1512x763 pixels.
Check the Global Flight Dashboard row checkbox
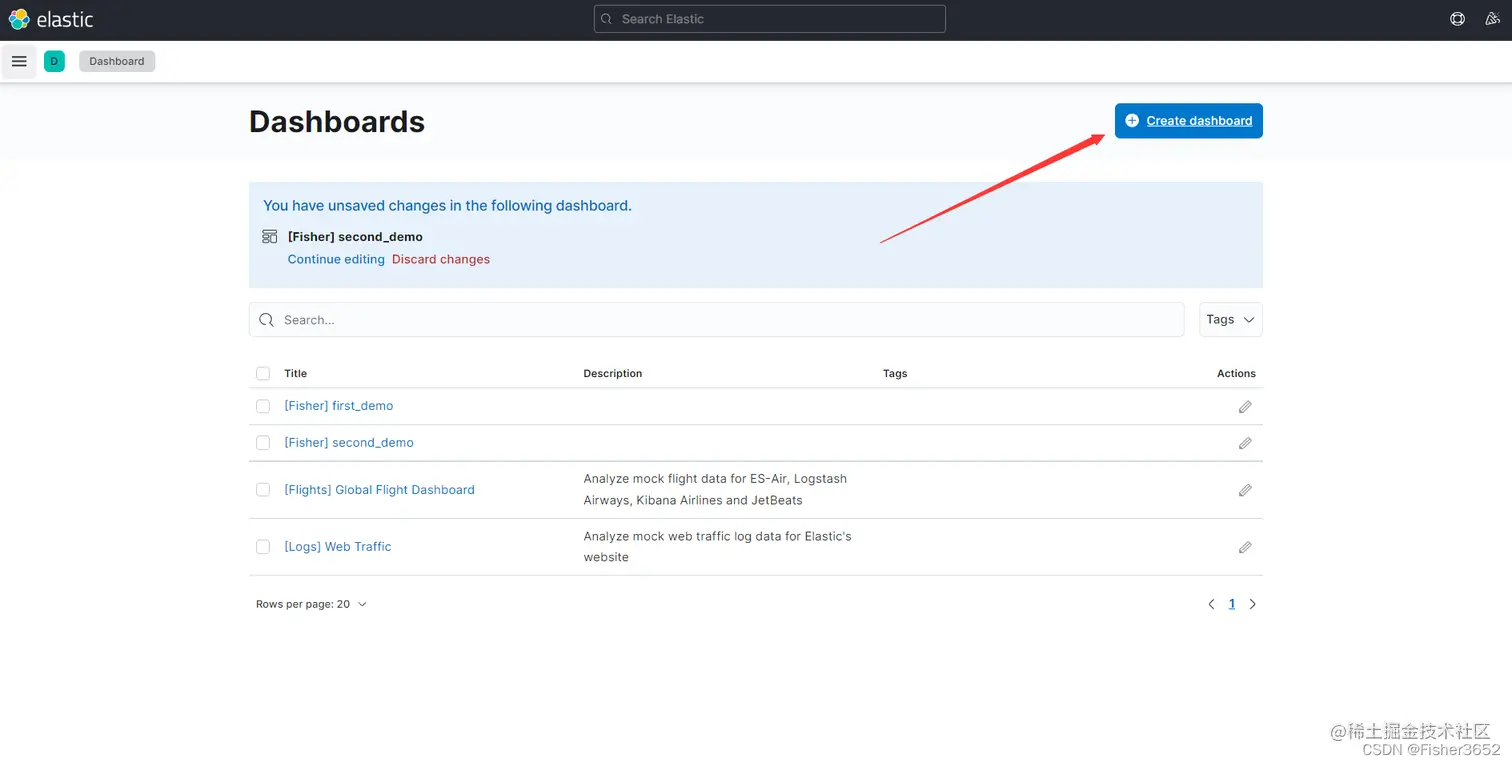[x=263, y=490]
